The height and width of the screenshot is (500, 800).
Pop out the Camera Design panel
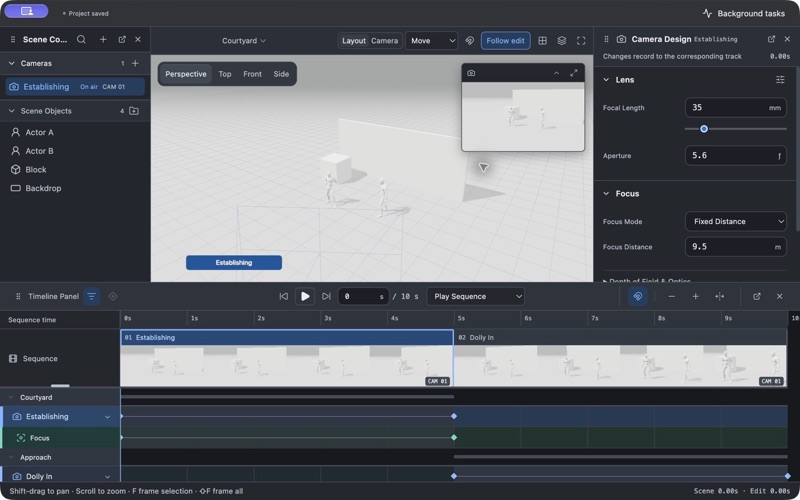[771, 39]
